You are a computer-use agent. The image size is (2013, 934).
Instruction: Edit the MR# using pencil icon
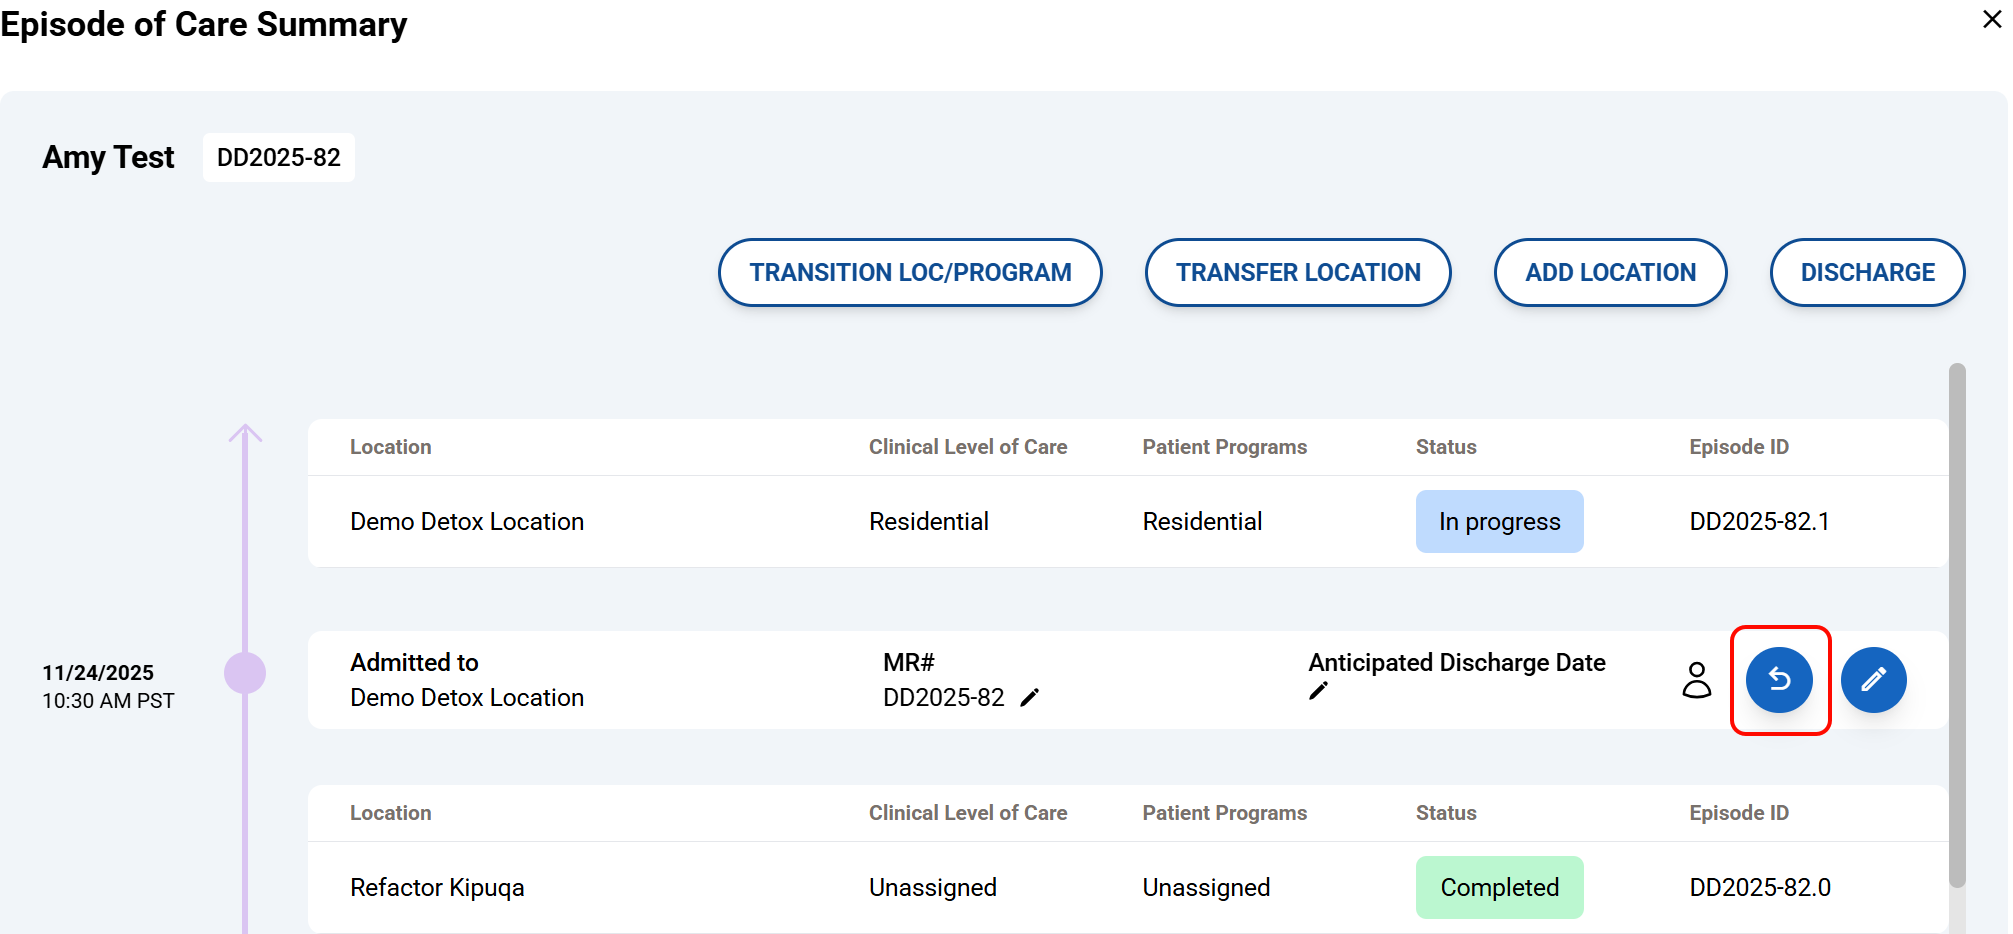pos(1029,698)
